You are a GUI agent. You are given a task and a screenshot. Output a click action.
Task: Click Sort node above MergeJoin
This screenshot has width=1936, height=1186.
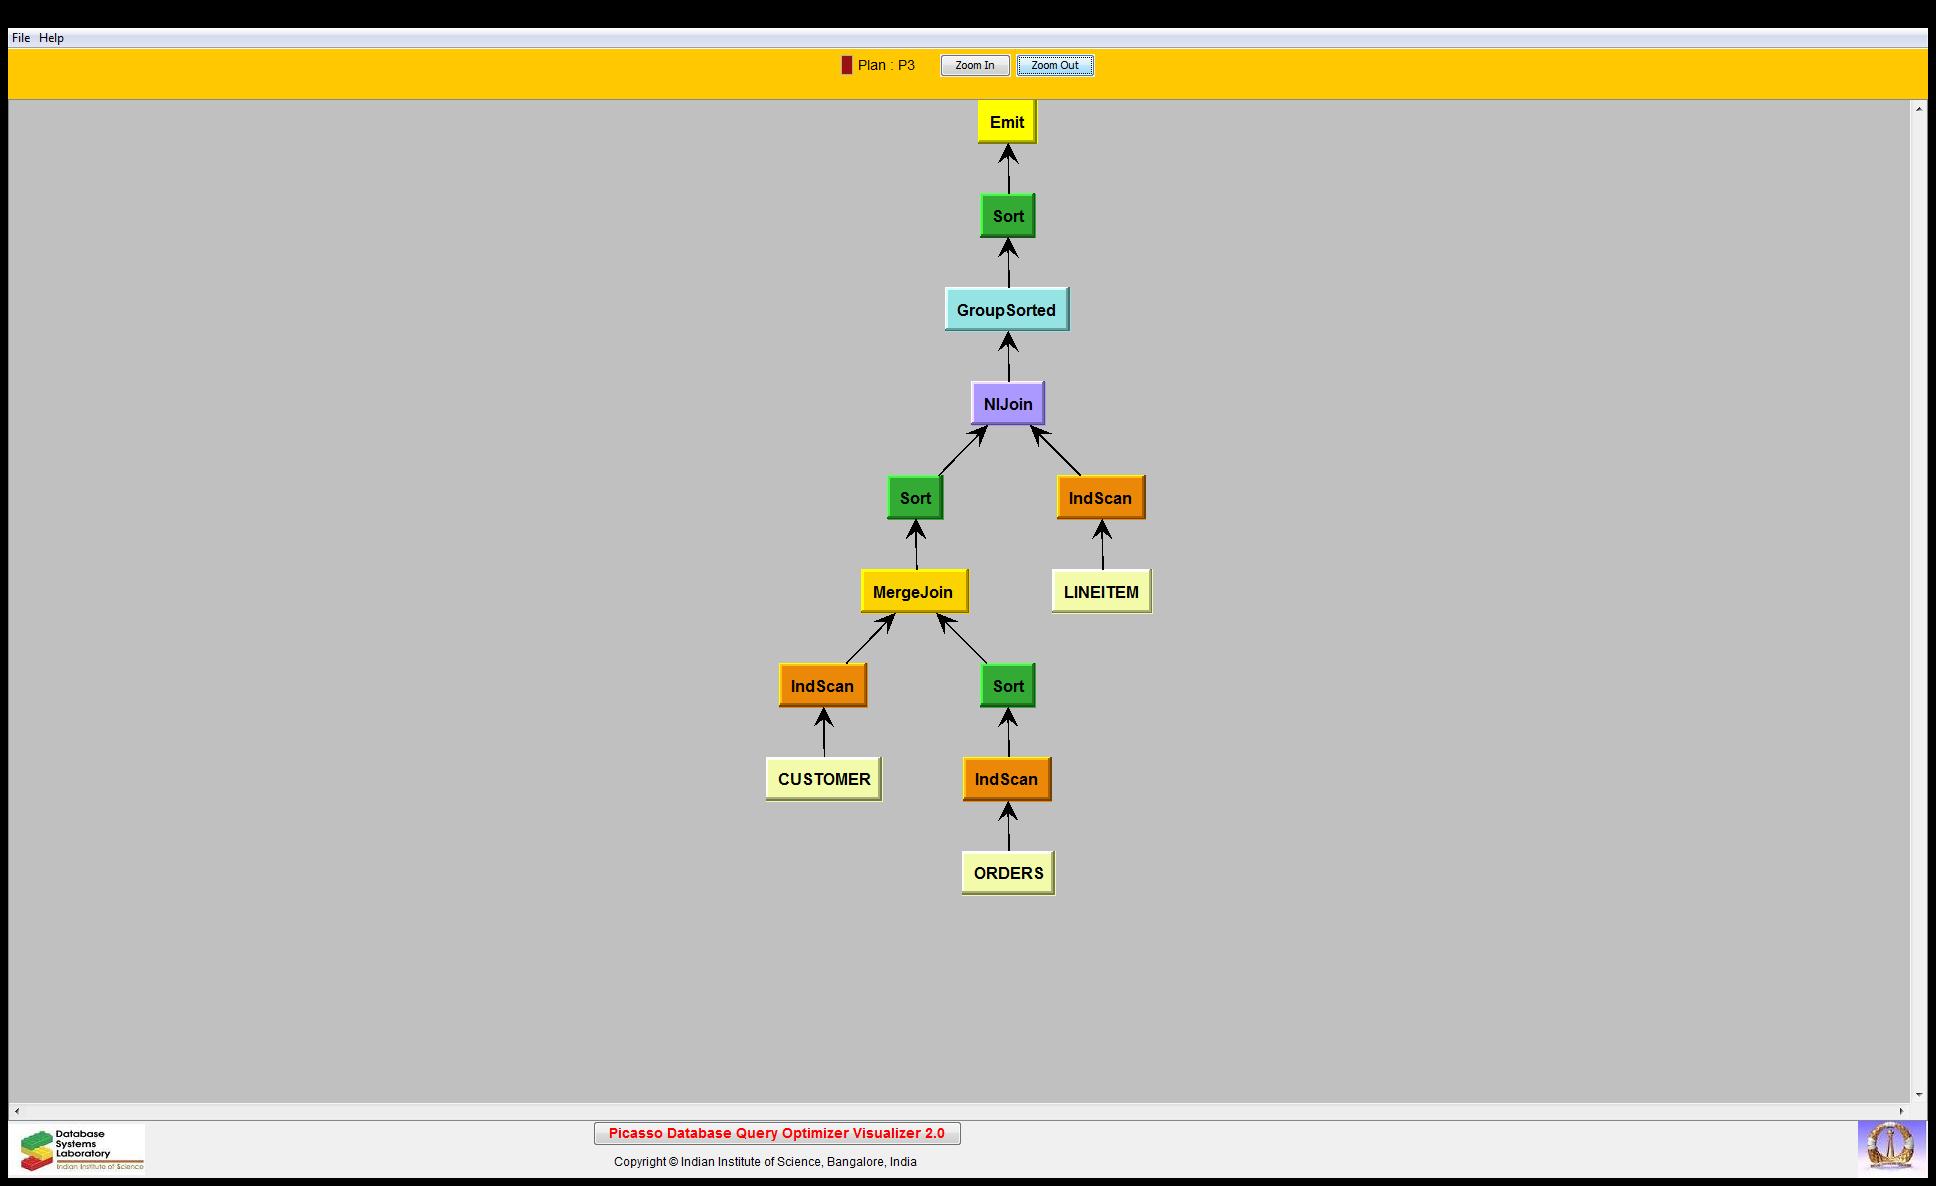[x=915, y=498]
